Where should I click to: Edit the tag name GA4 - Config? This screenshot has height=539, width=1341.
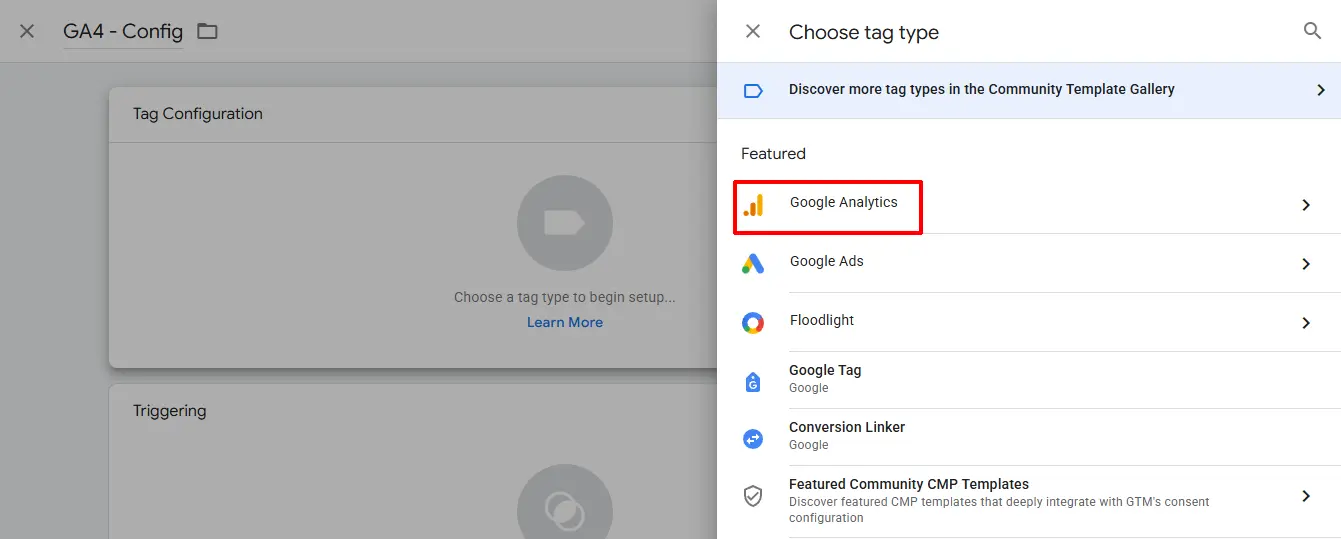(123, 31)
